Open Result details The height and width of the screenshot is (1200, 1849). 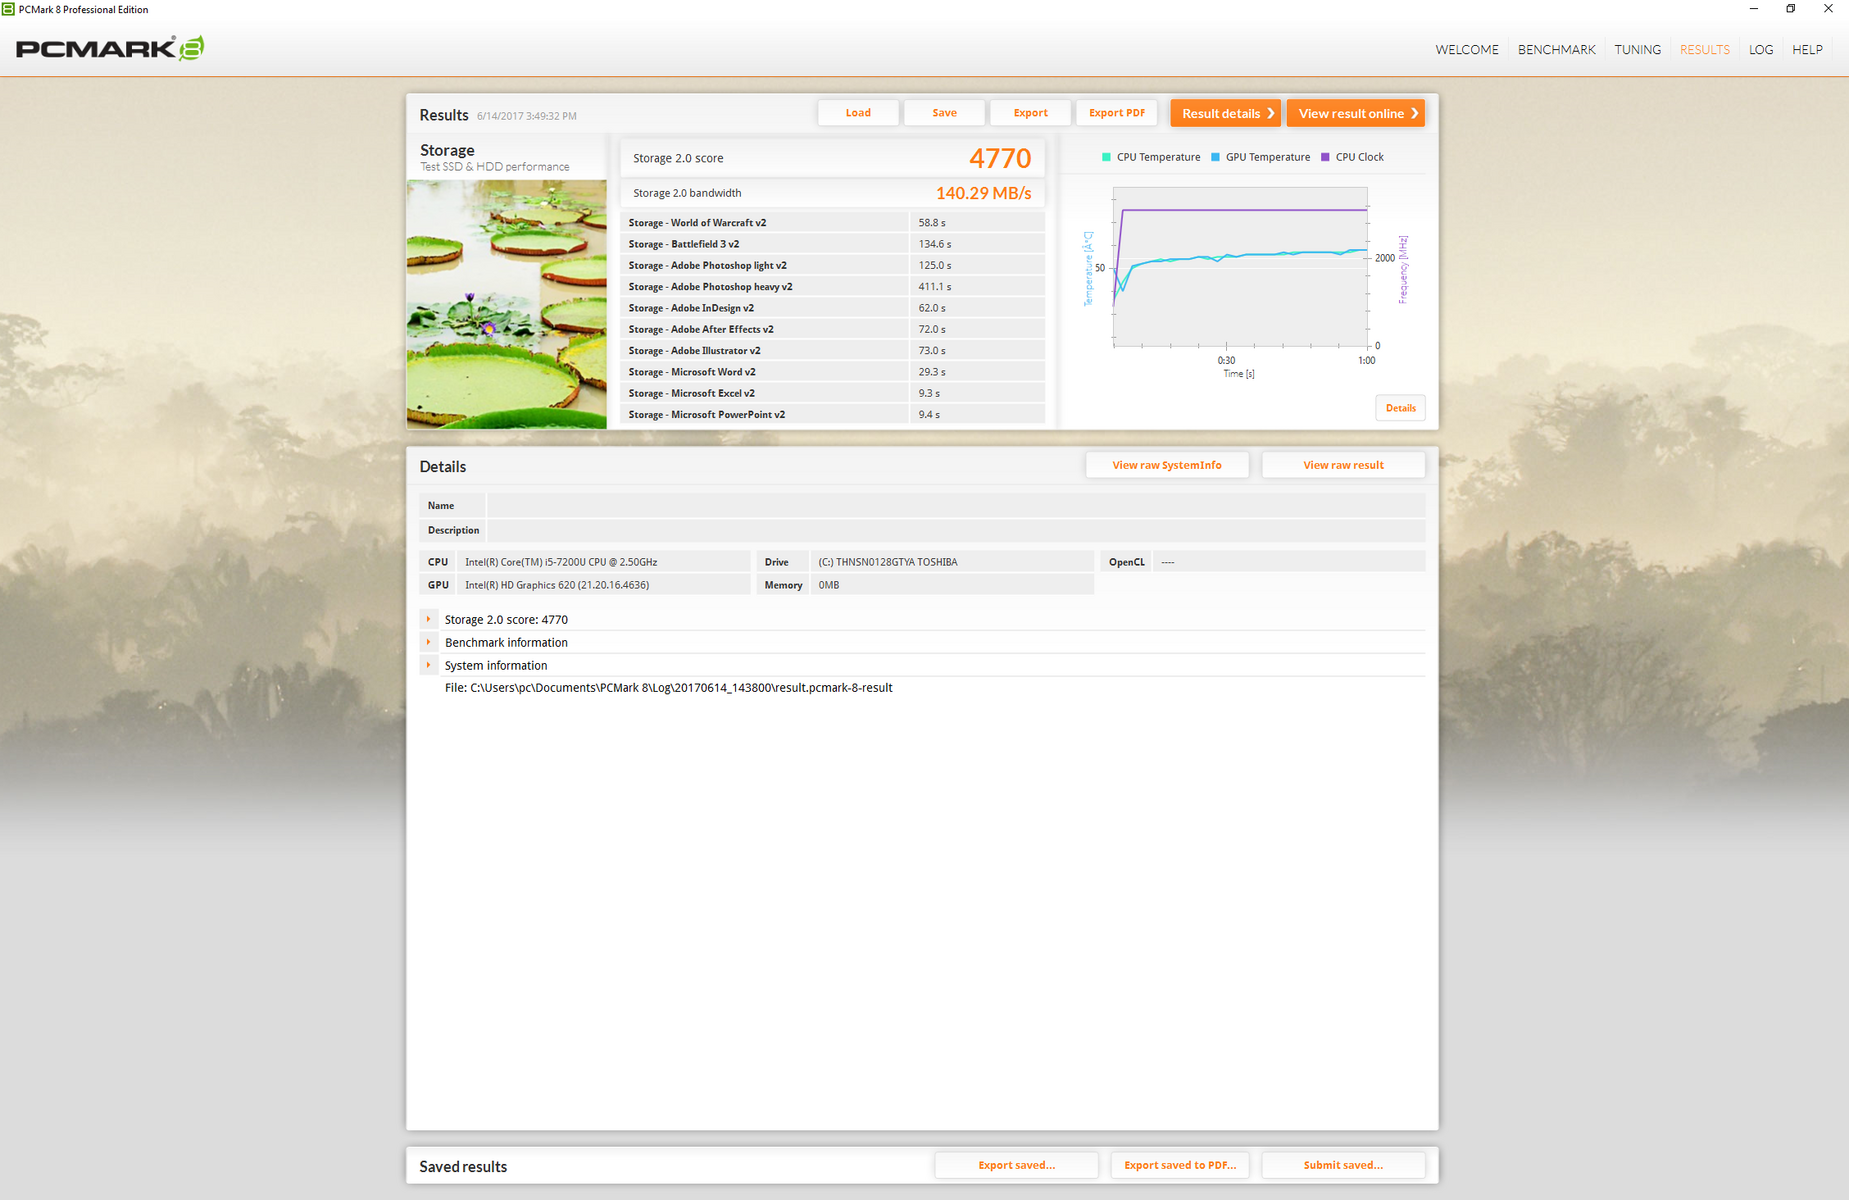coord(1225,113)
